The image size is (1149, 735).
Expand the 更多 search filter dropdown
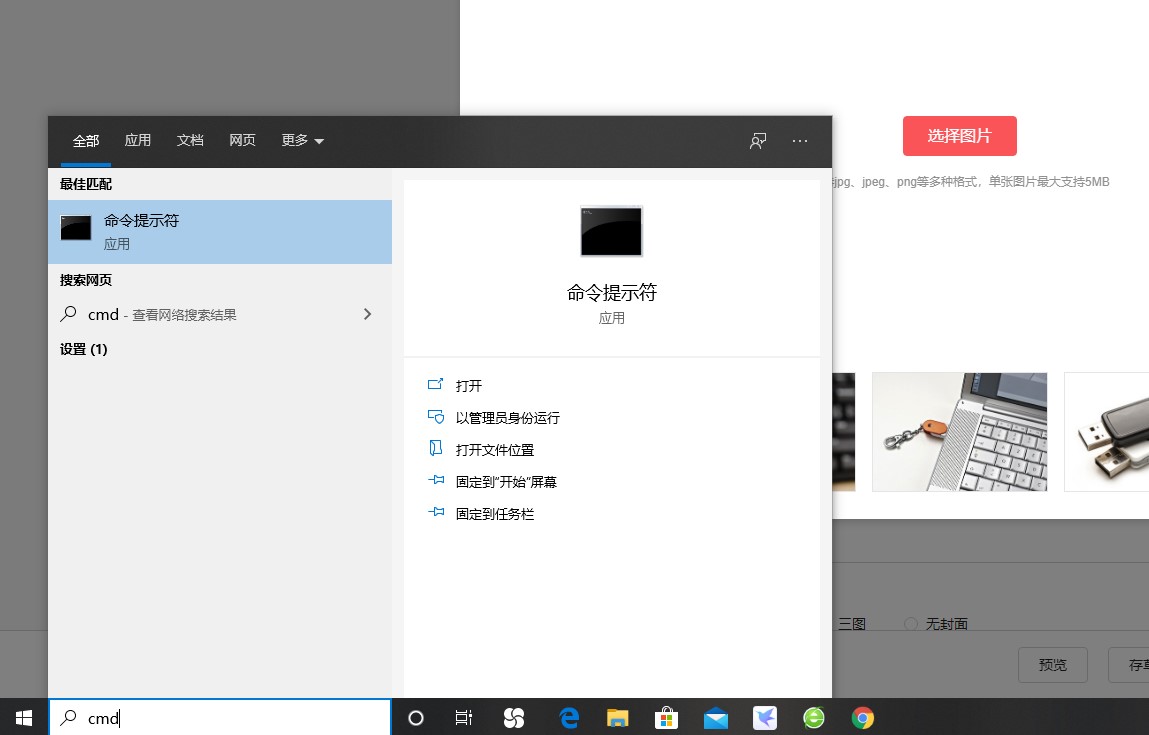(x=302, y=140)
